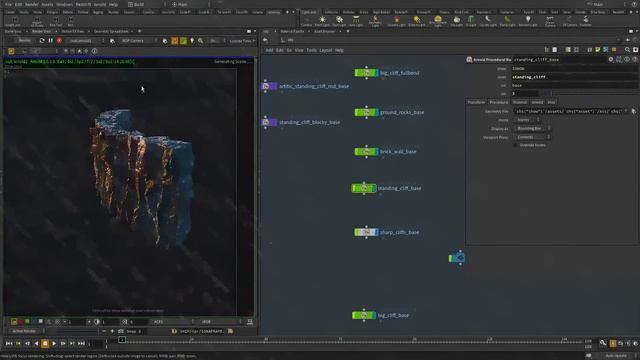Click the info icon in render view
The image size is (640, 360).
(95, 51)
